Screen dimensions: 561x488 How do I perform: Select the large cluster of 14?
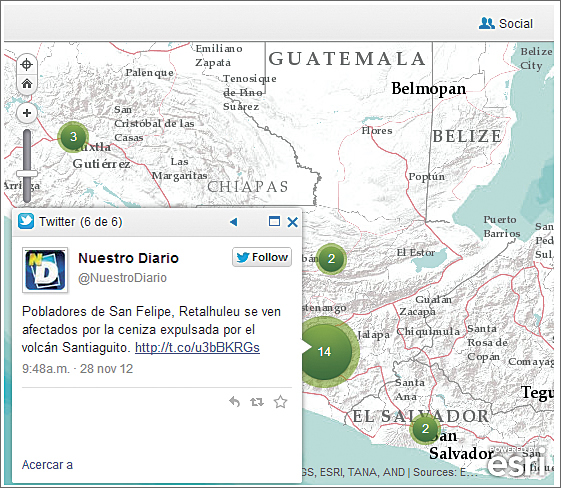coord(324,352)
